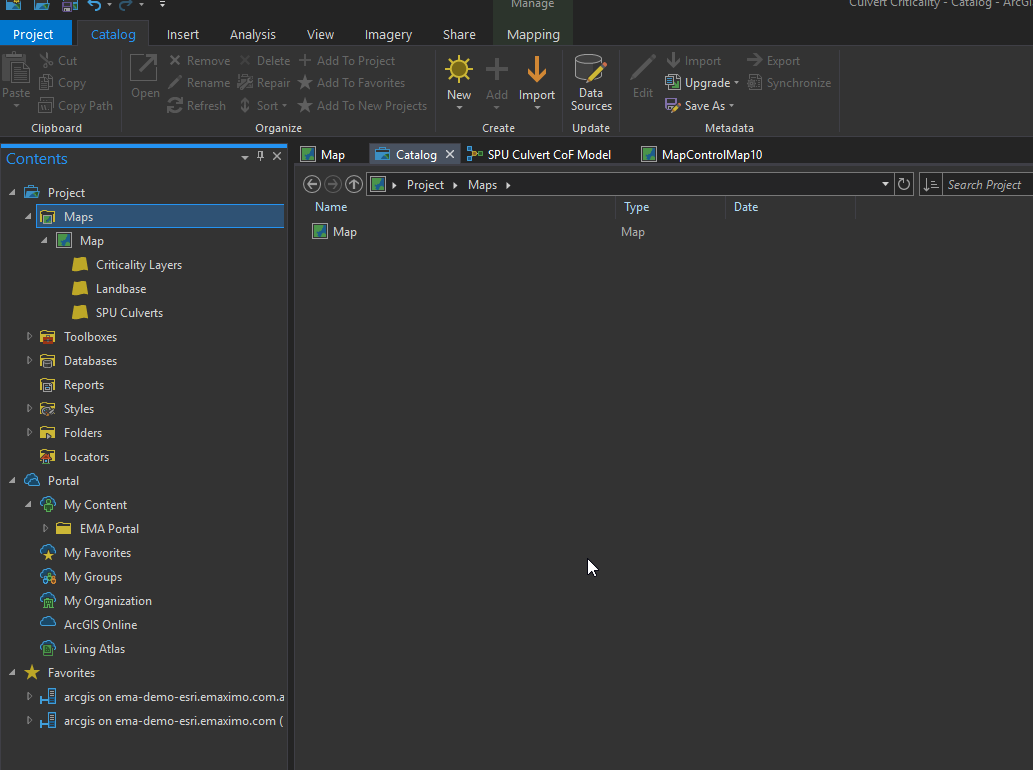
Task: Collapse the Portal node
Action: coord(12,480)
